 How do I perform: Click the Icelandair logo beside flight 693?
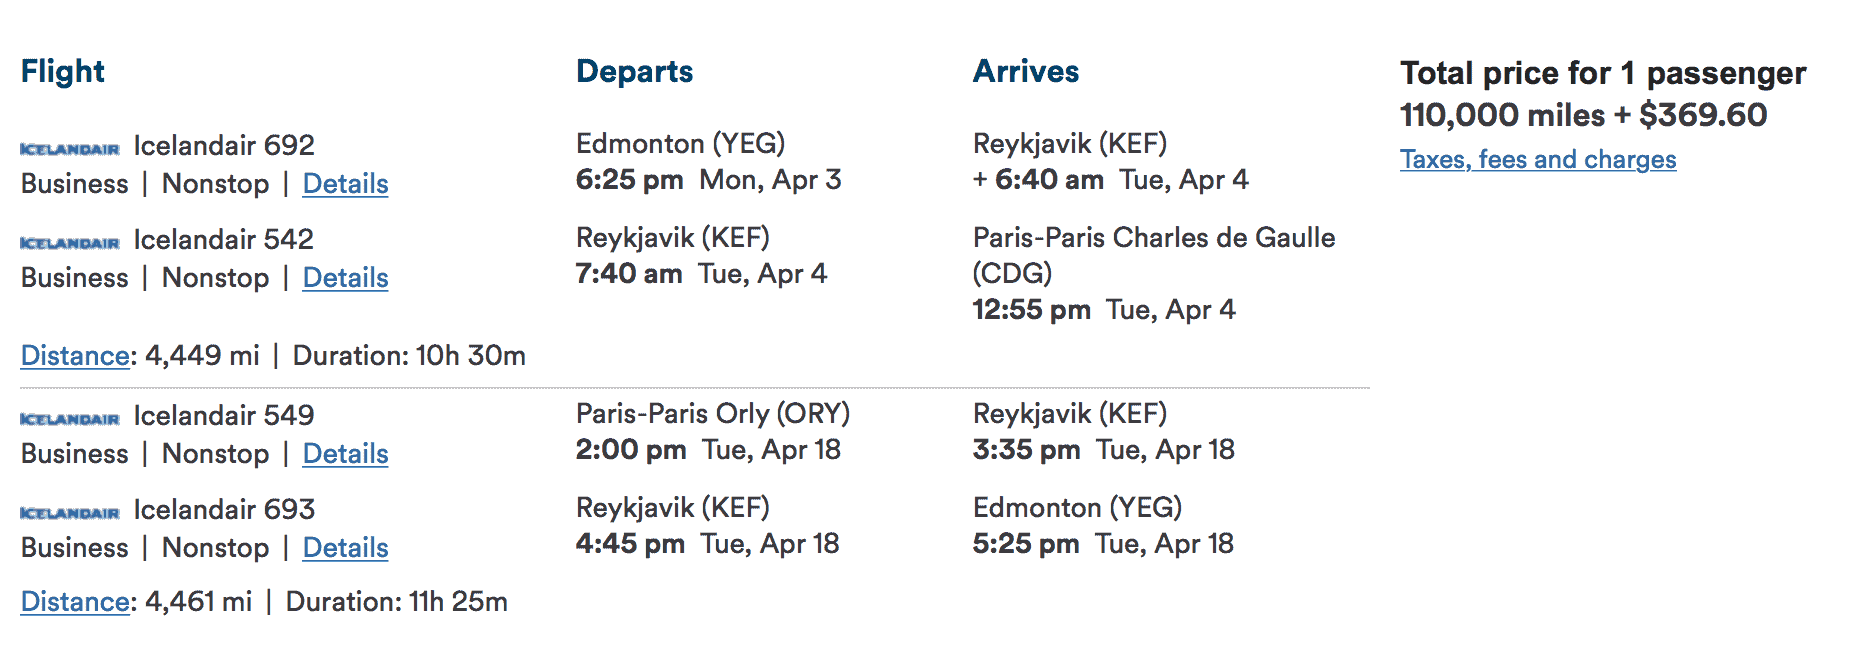pyautogui.click(x=69, y=510)
